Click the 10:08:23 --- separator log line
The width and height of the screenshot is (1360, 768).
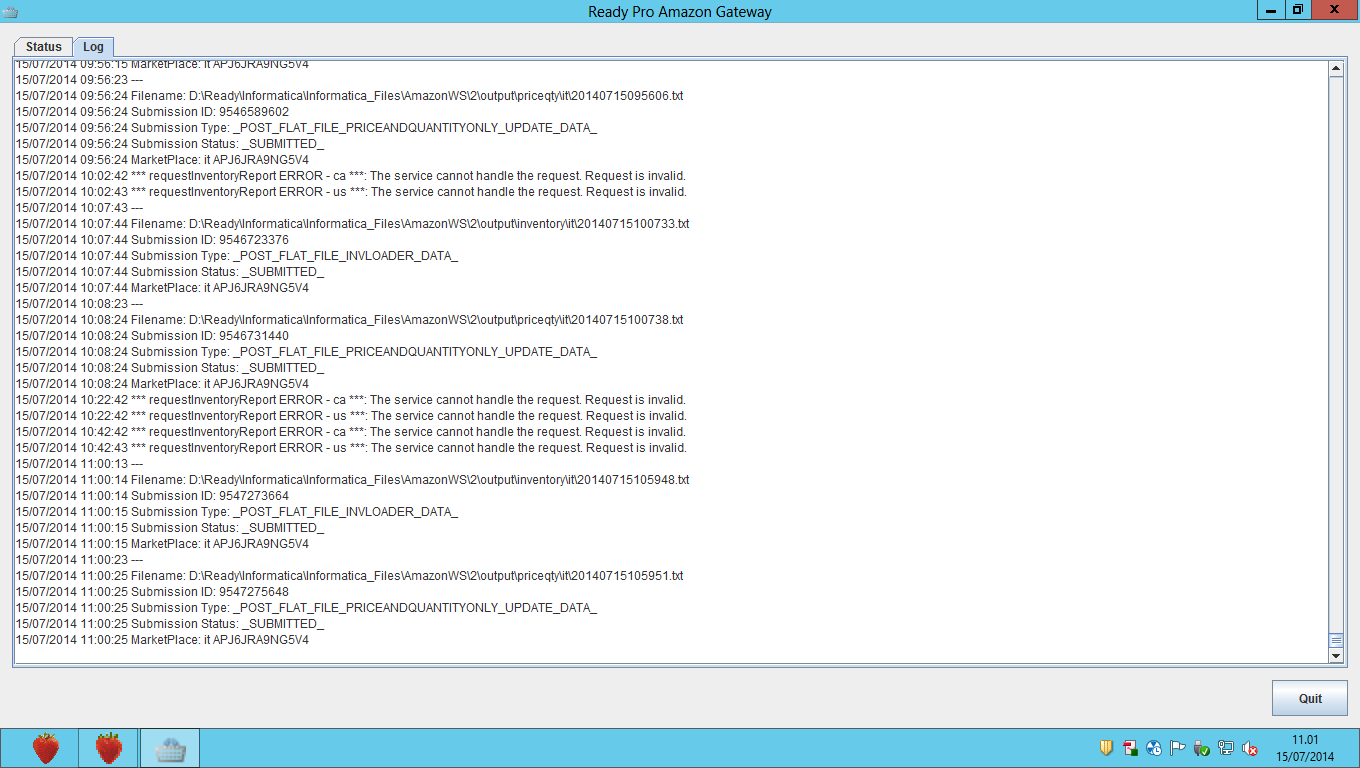79,304
